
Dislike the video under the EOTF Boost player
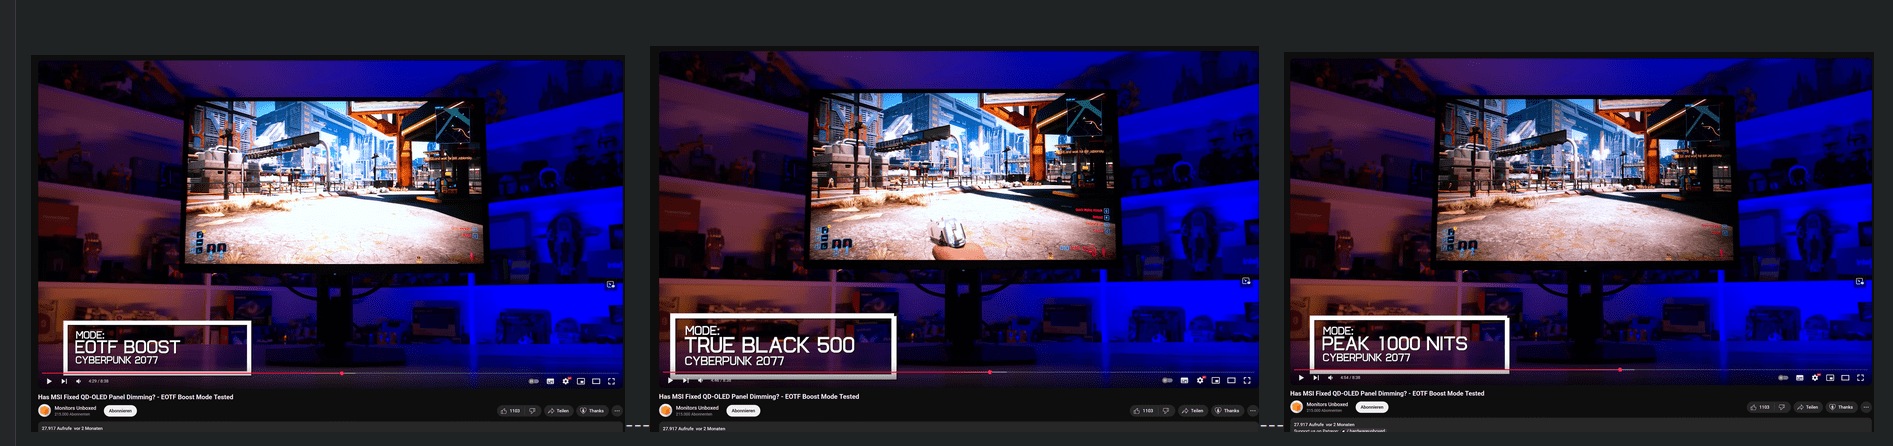pos(532,411)
